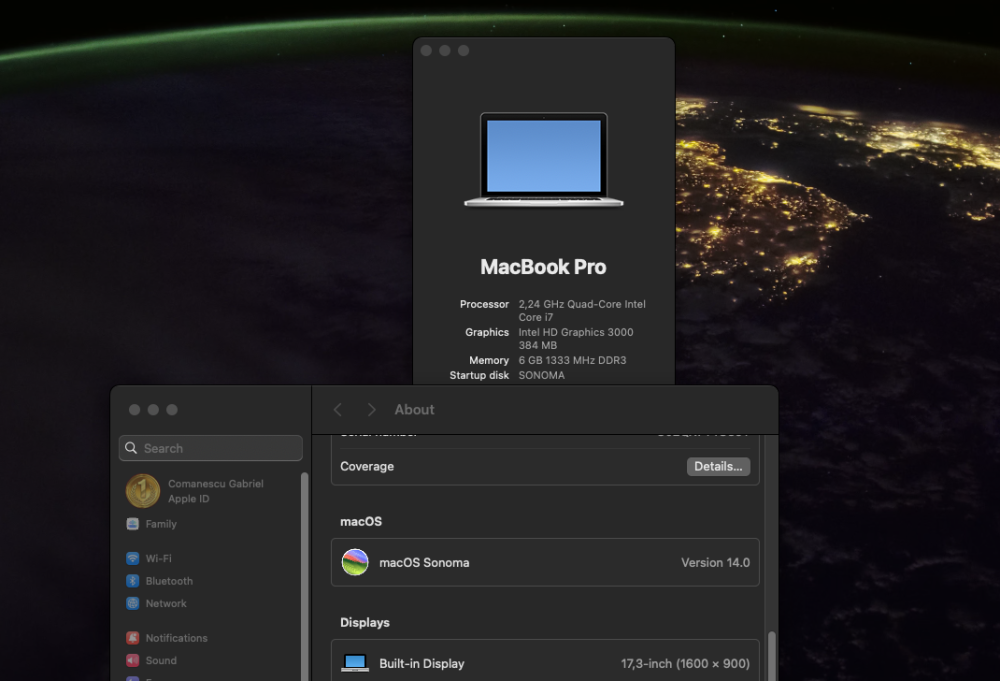Click the Built-in Display row
This screenshot has height=681, width=1000.
(545, 661)
